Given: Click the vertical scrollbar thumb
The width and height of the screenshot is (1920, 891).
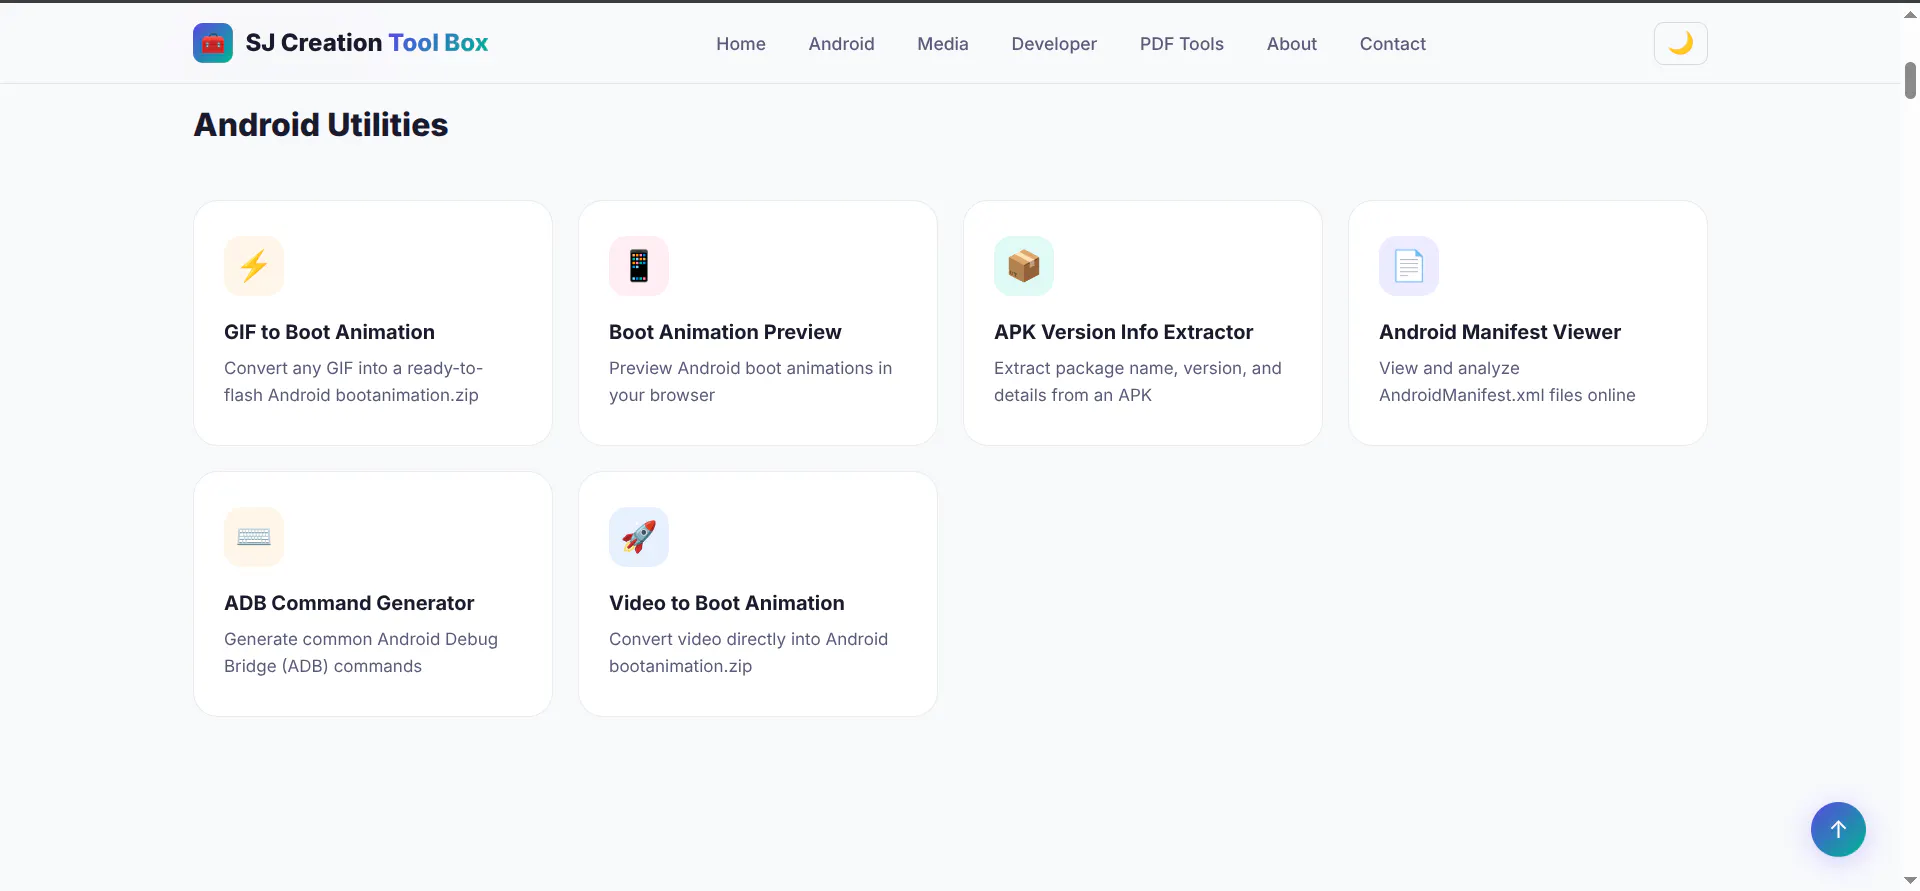Looking at the screenshot, I should tap(1910, 80).
